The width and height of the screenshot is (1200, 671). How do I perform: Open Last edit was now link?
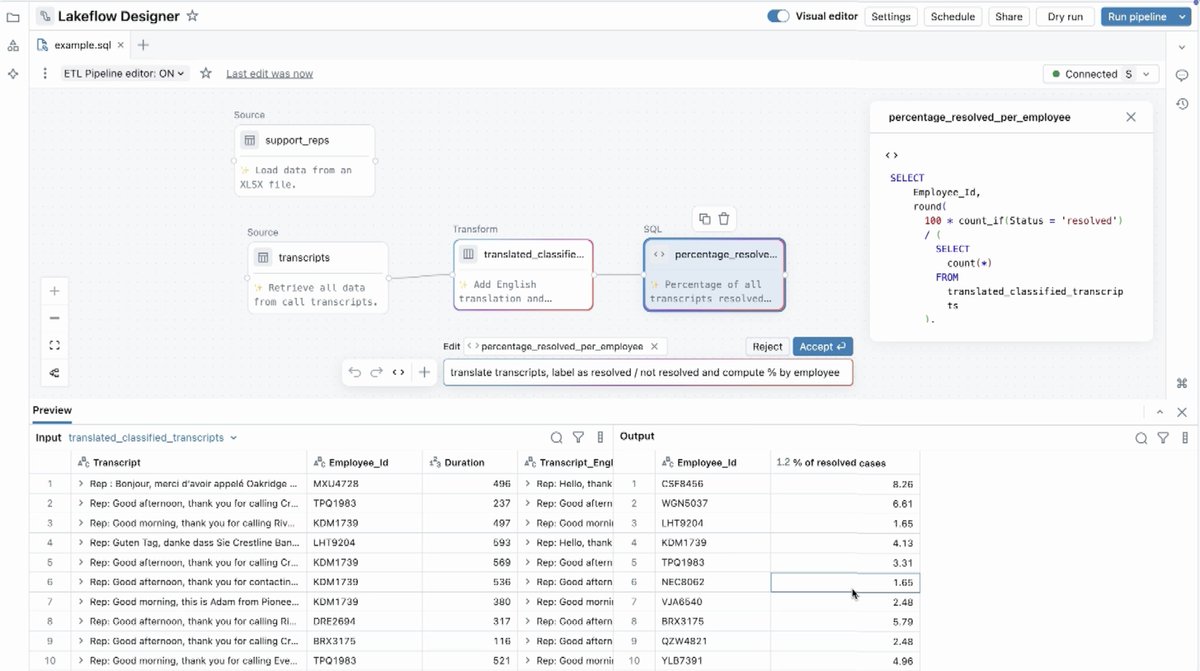tap(269, 74)
